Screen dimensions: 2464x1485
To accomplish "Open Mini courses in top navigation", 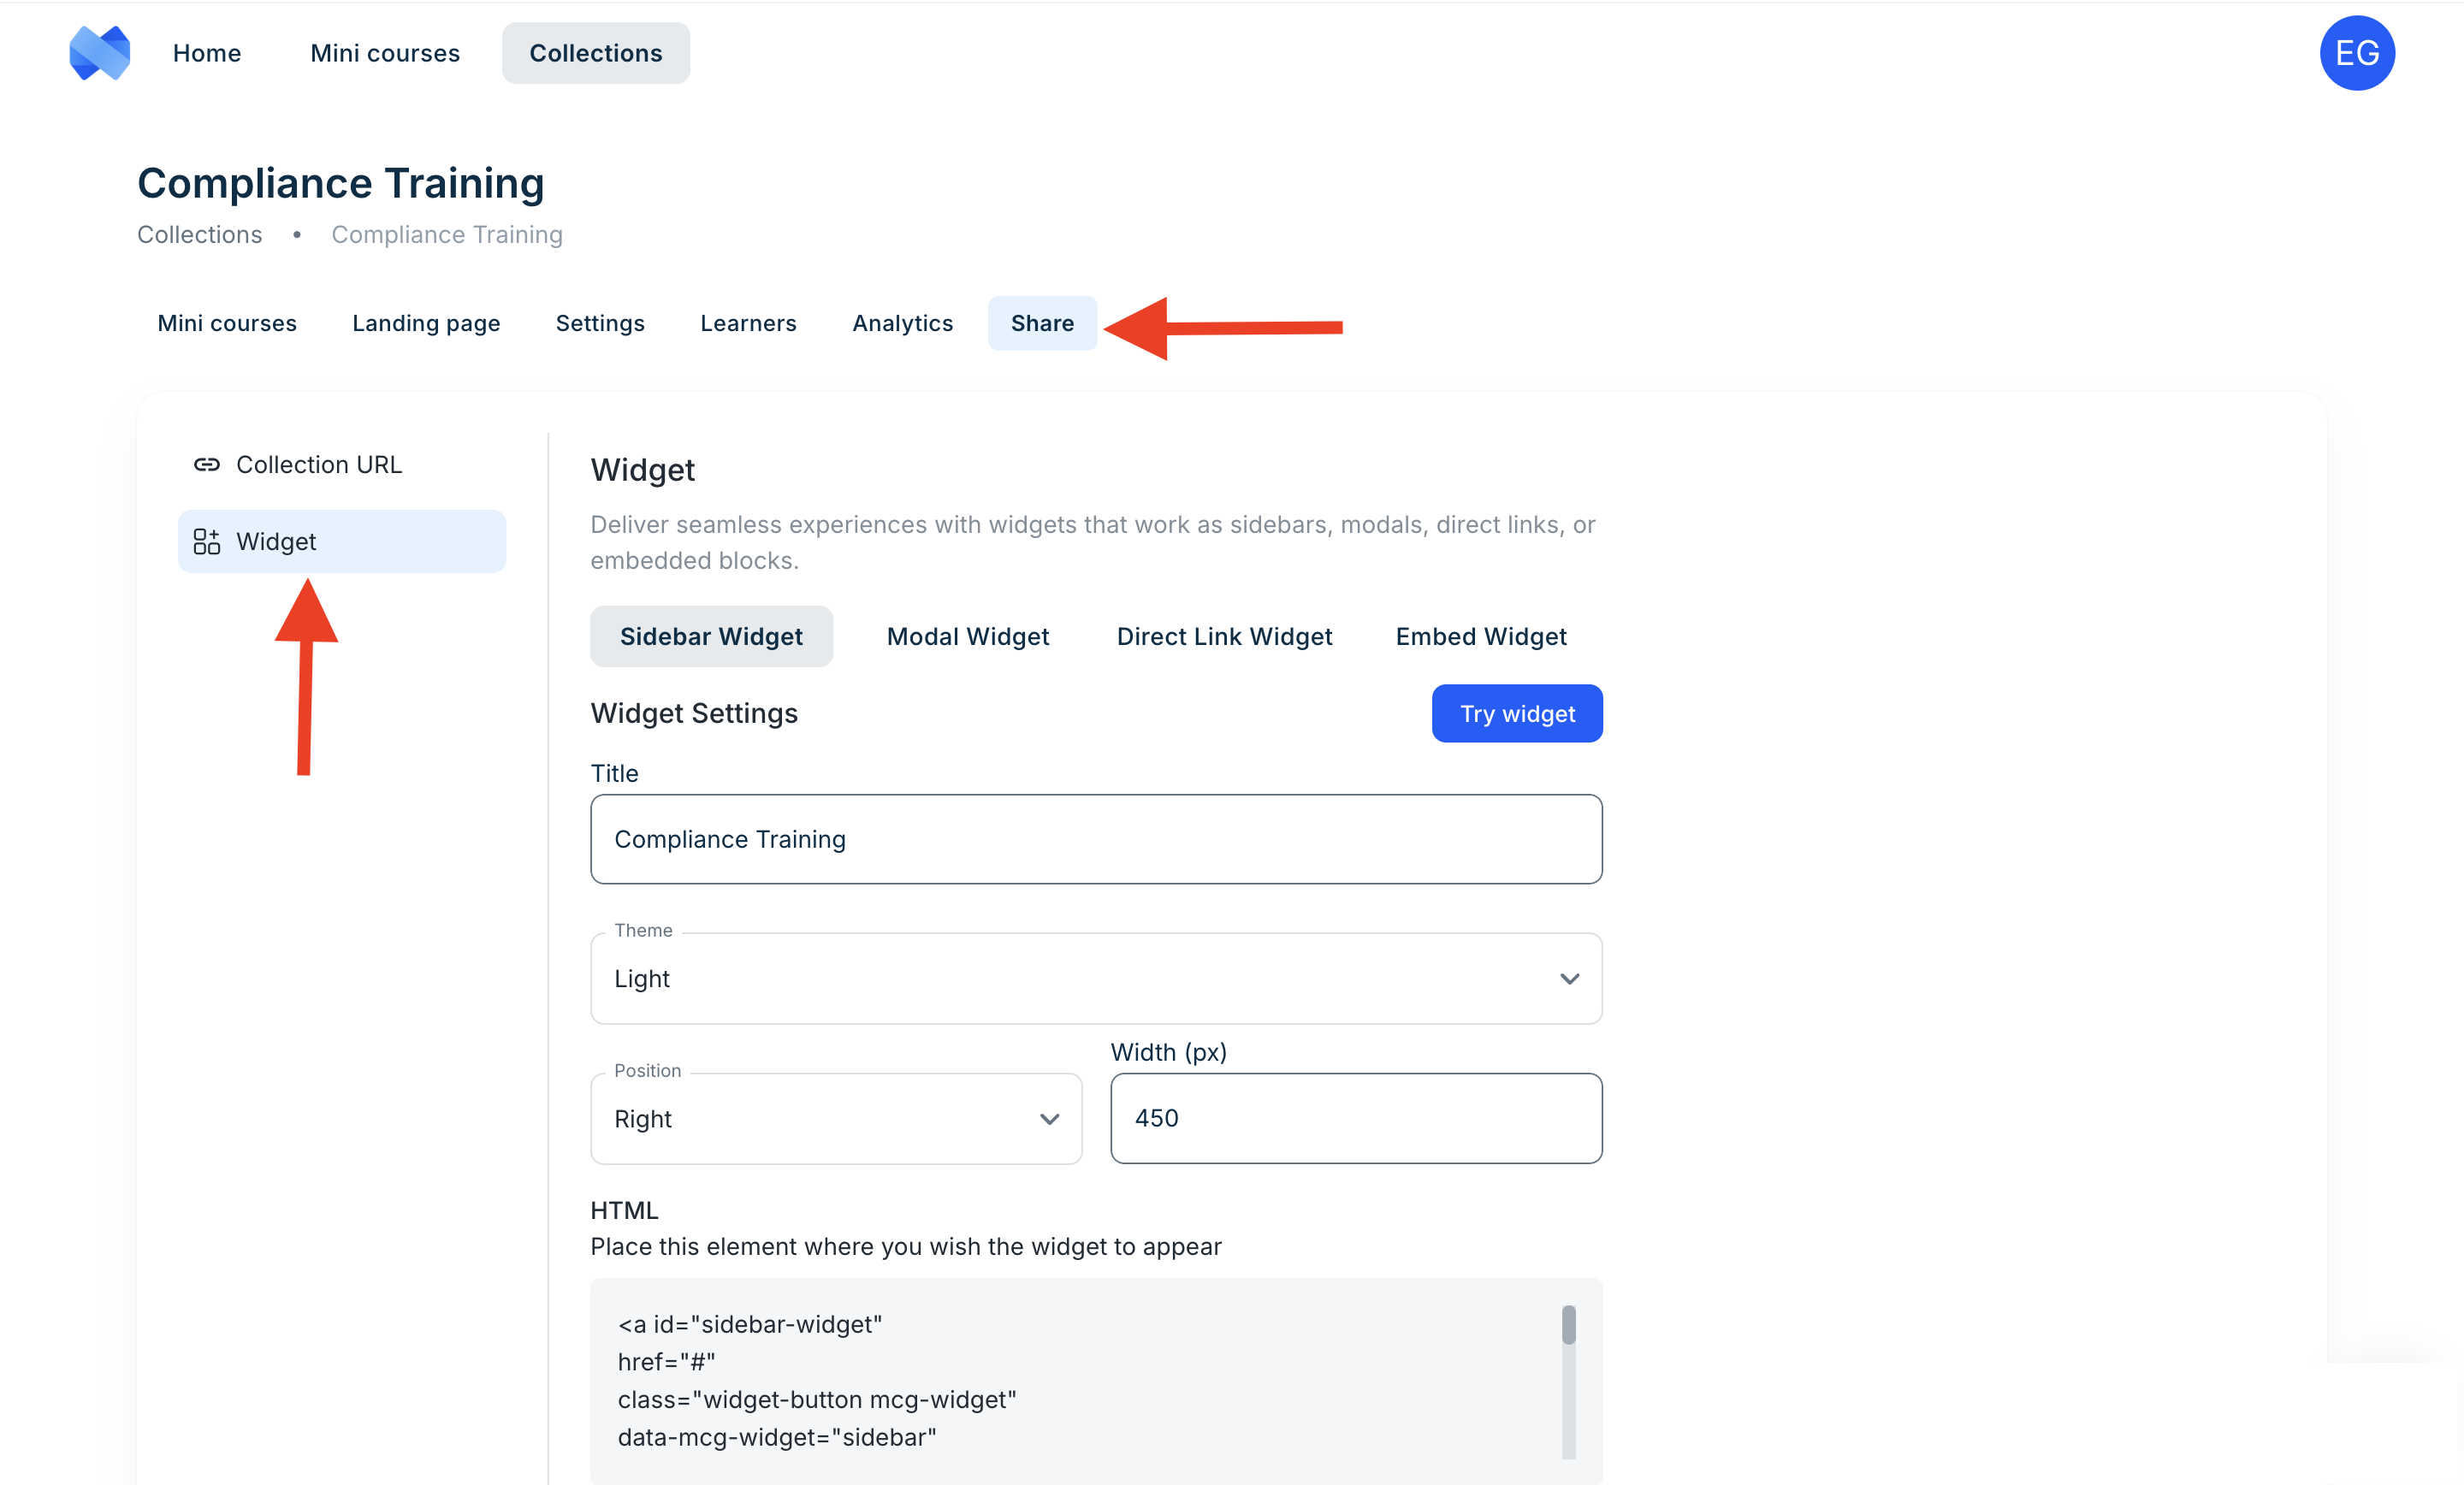I will tap(385, 53).
